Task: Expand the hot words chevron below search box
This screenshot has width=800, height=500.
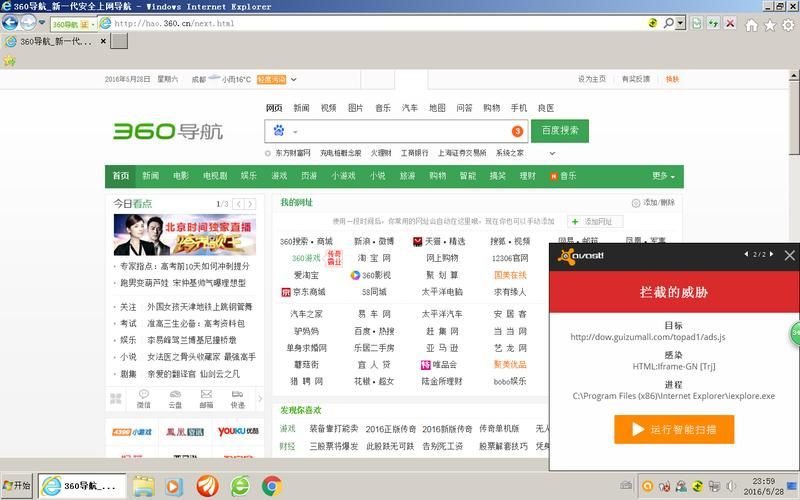Action: (x=552, y=153)
